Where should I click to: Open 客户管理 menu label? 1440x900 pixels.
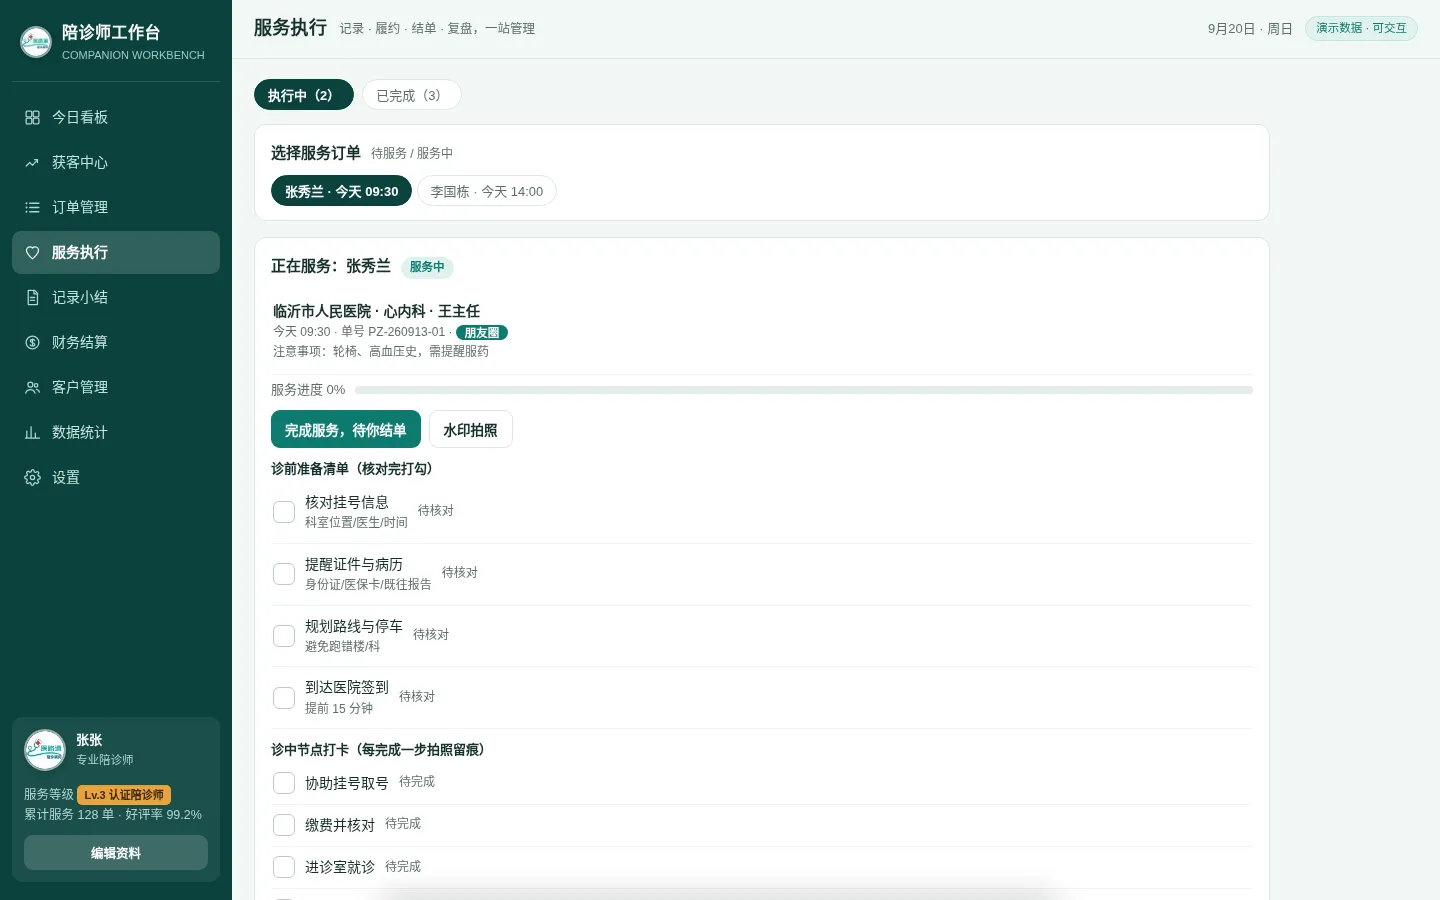pyautogui.click(x=80, y=387)
